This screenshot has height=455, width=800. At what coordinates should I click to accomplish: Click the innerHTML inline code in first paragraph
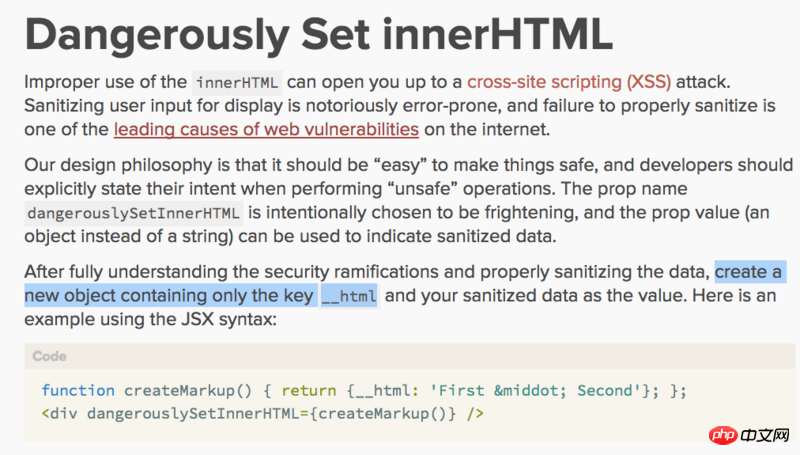[x=237, y=83]
